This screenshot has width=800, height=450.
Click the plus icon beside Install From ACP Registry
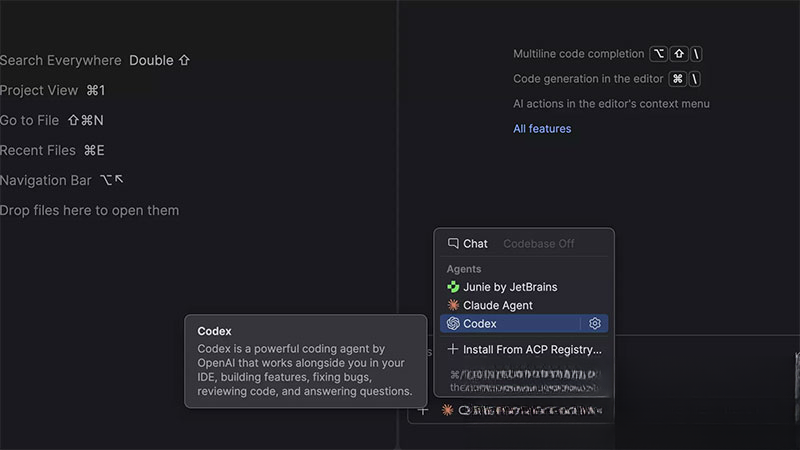453,349
